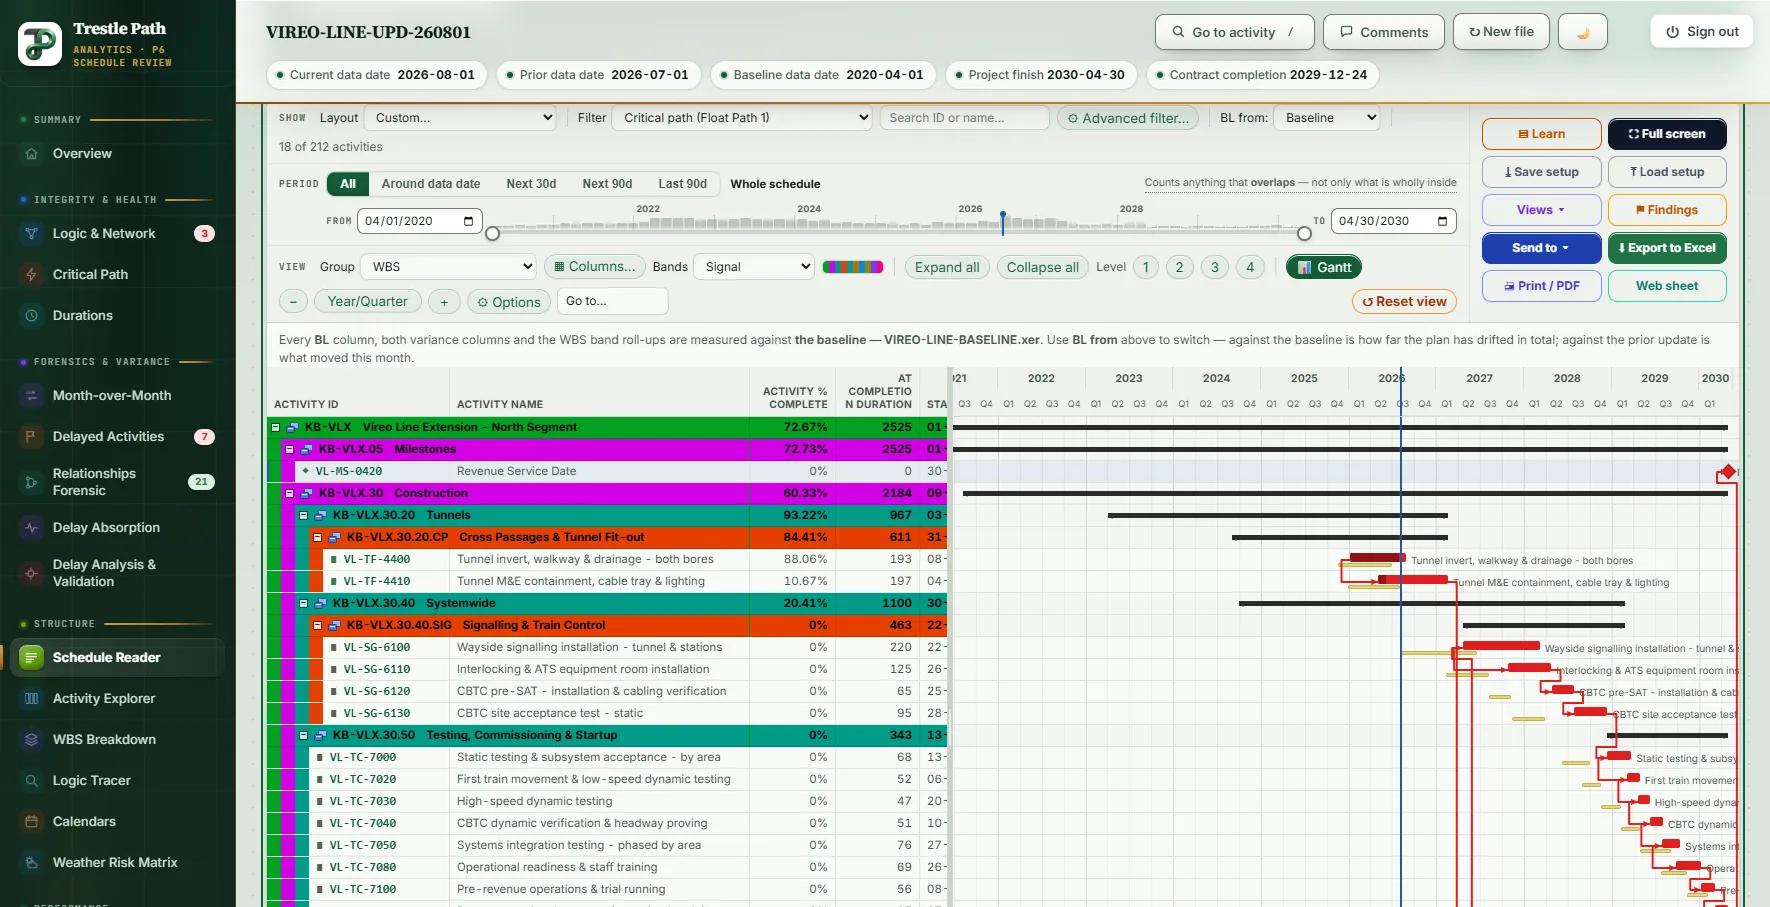This screenshot has height=907, width=1770.
Task: Click the Sign out button
Action: click(x=1702, y=32)
